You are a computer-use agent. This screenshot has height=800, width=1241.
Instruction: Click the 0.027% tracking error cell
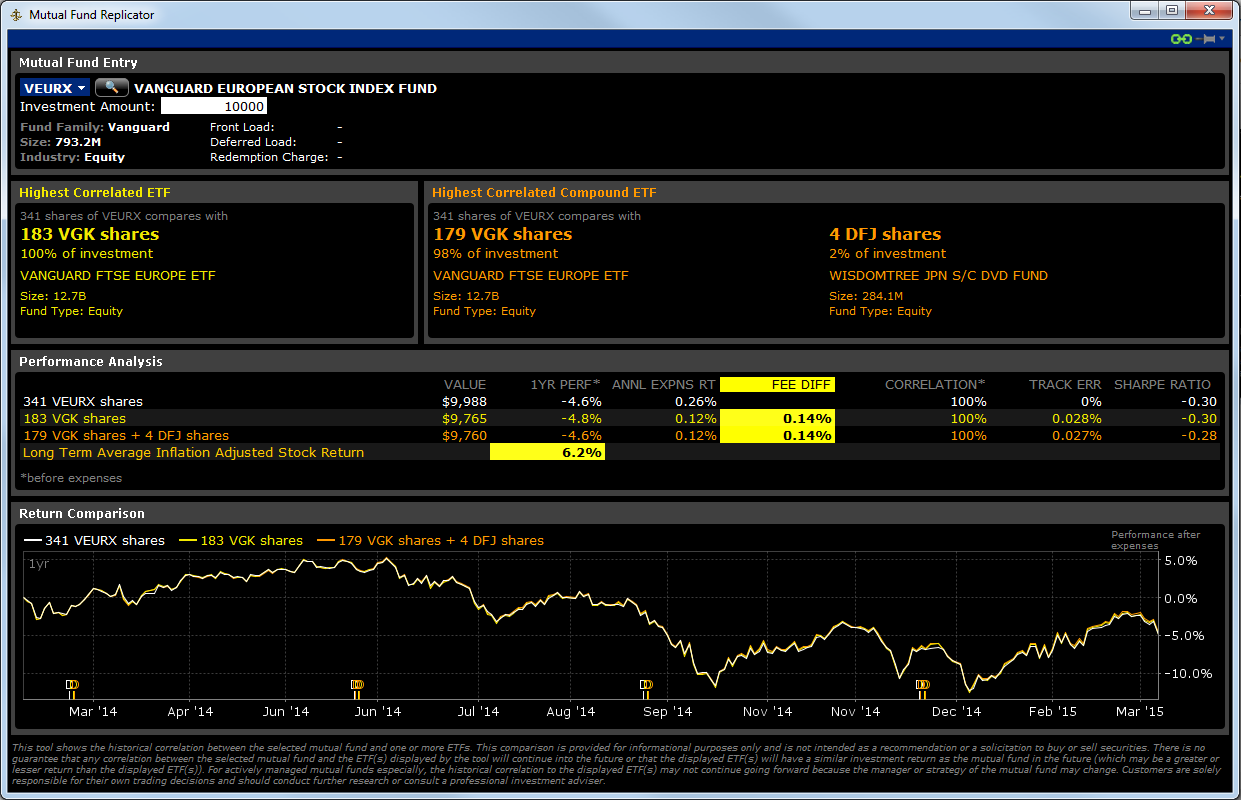[1076, 435]
